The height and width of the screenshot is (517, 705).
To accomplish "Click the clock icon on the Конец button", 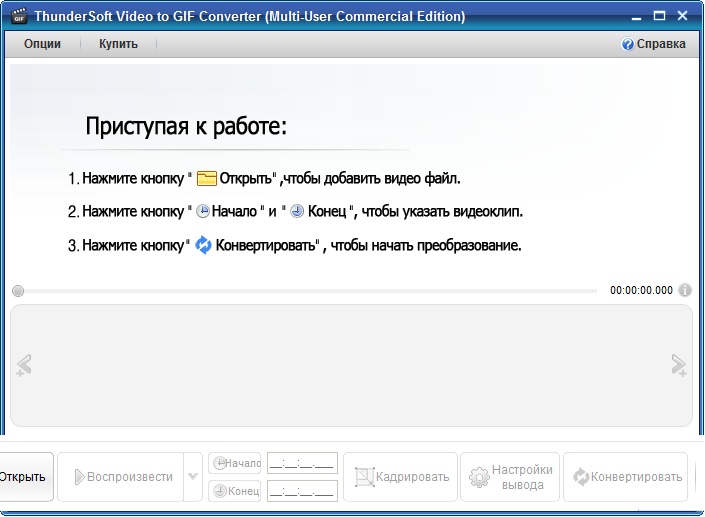I will [220, 491].
